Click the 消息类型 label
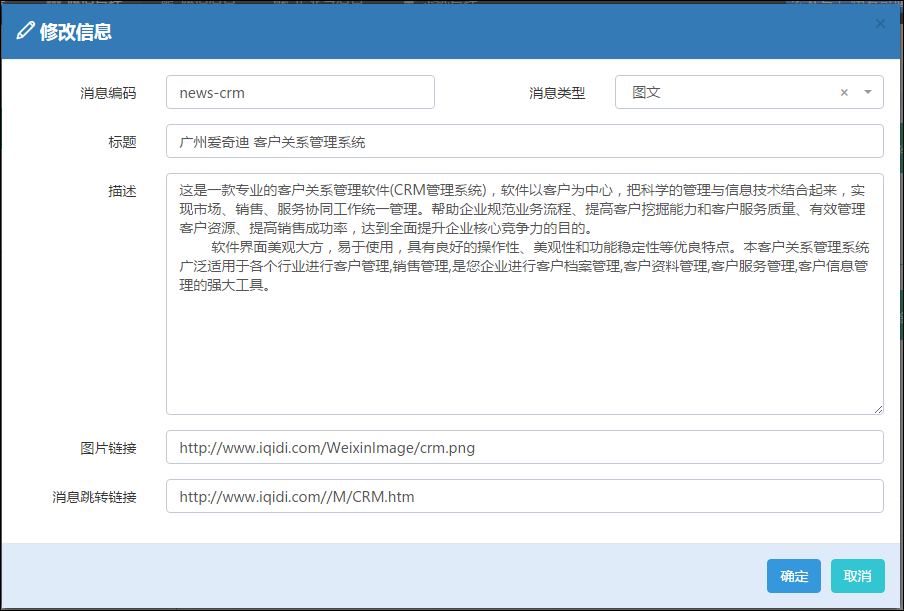Viewport: 904px width, 611px height. coord(558,93)
